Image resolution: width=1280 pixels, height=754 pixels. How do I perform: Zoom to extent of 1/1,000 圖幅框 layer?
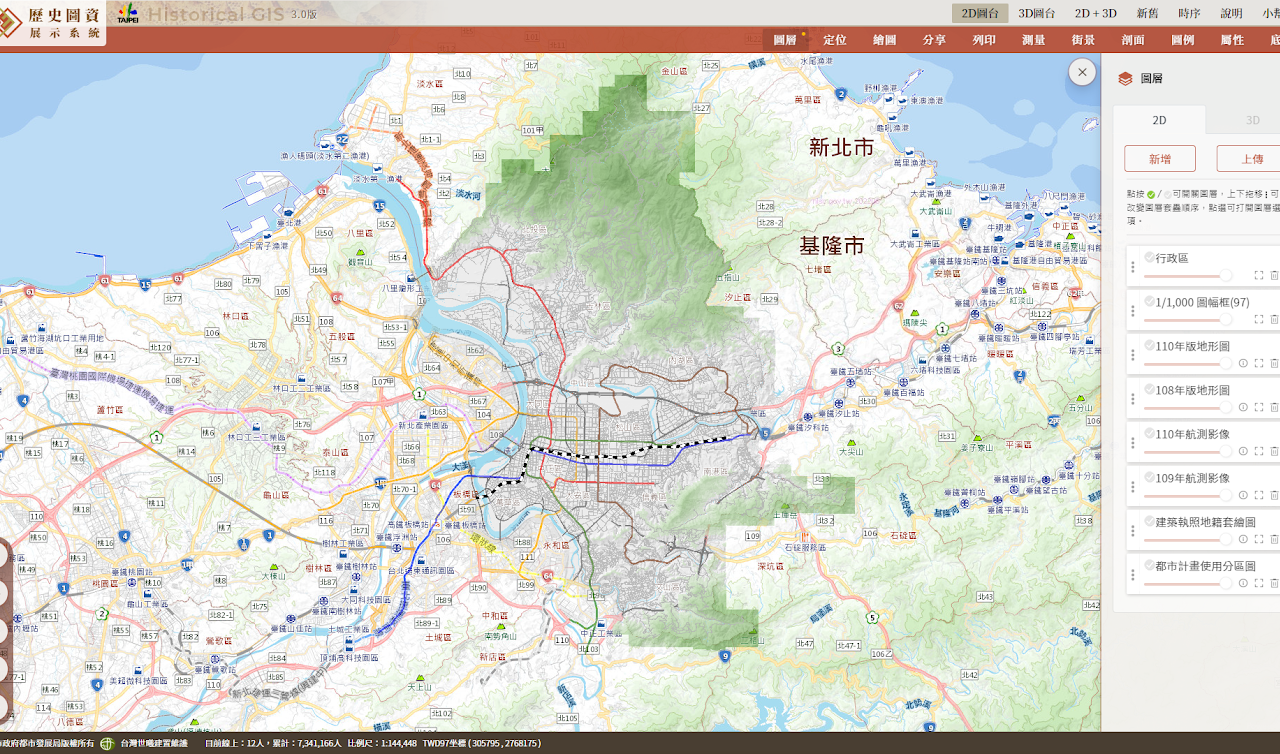point(1259,319)
